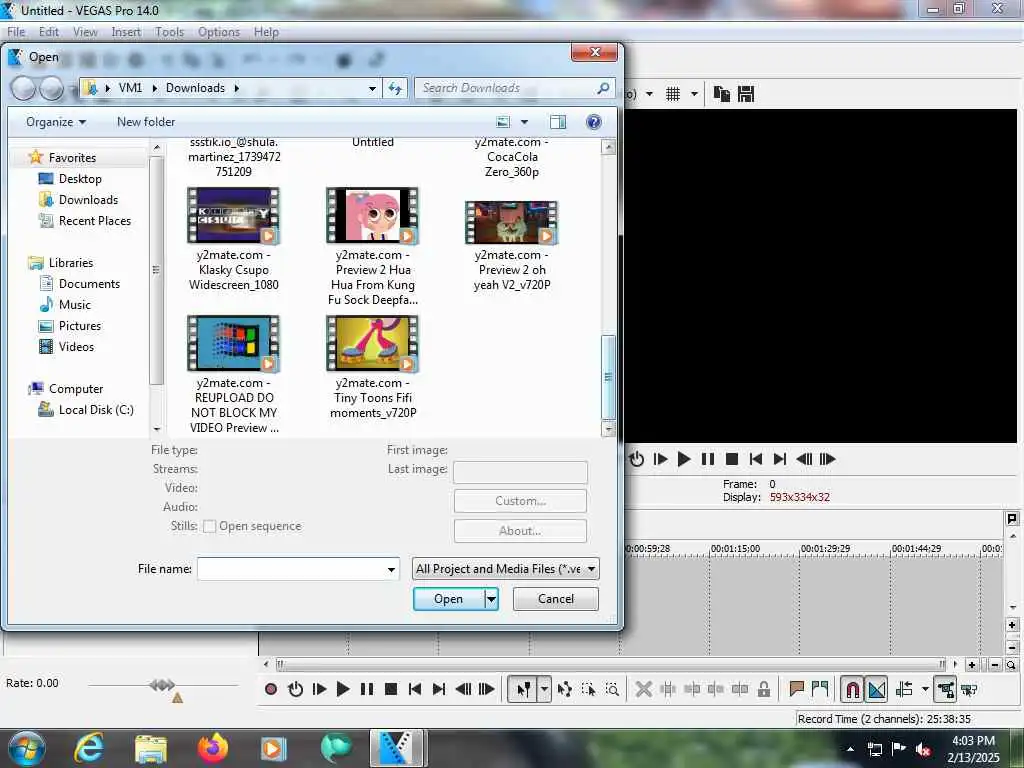Click Stop in the timeline transport bar

391,689
